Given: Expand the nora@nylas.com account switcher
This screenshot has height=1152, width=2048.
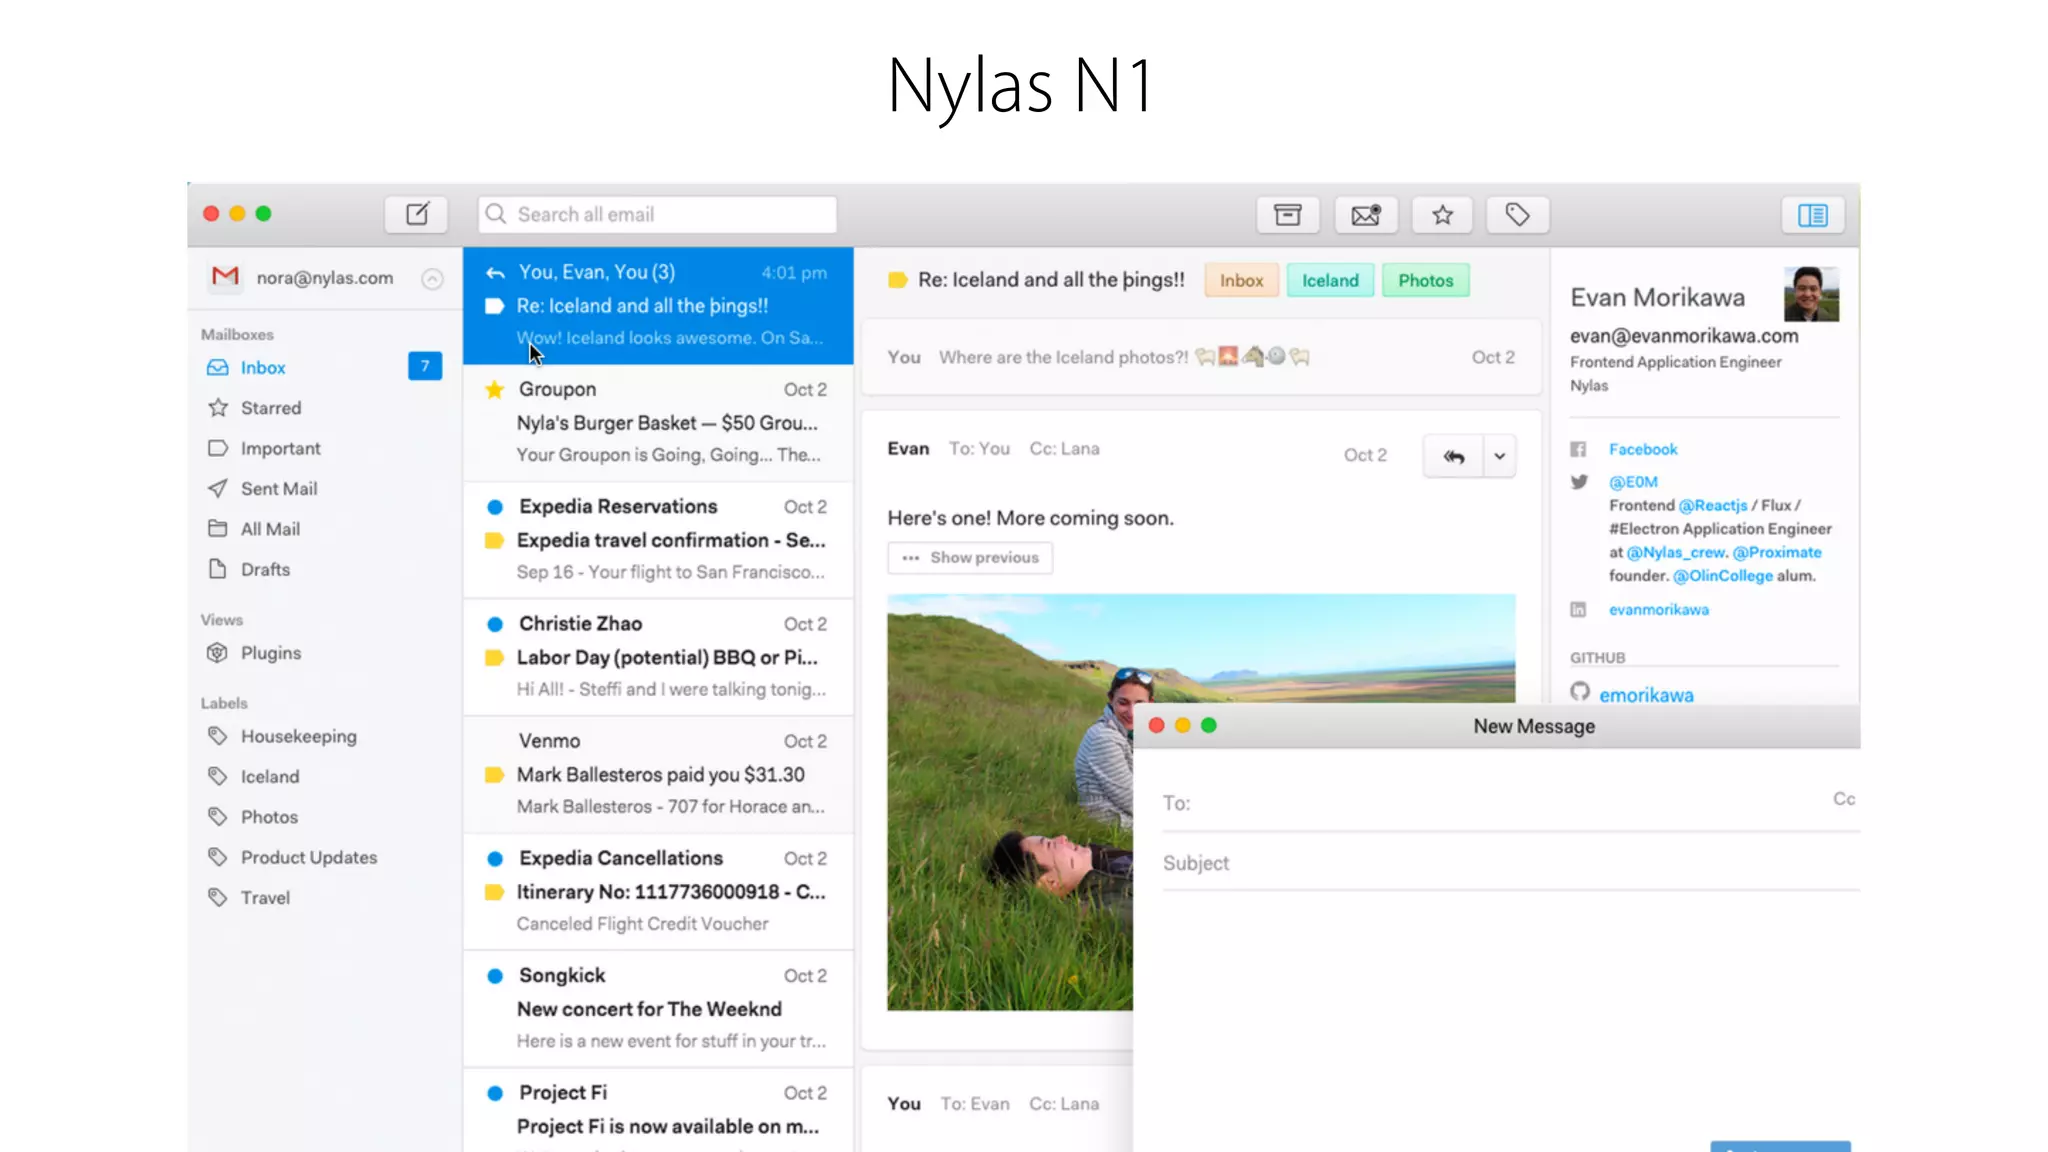Looking at the screenshot, I should click(x=432, y=279).
